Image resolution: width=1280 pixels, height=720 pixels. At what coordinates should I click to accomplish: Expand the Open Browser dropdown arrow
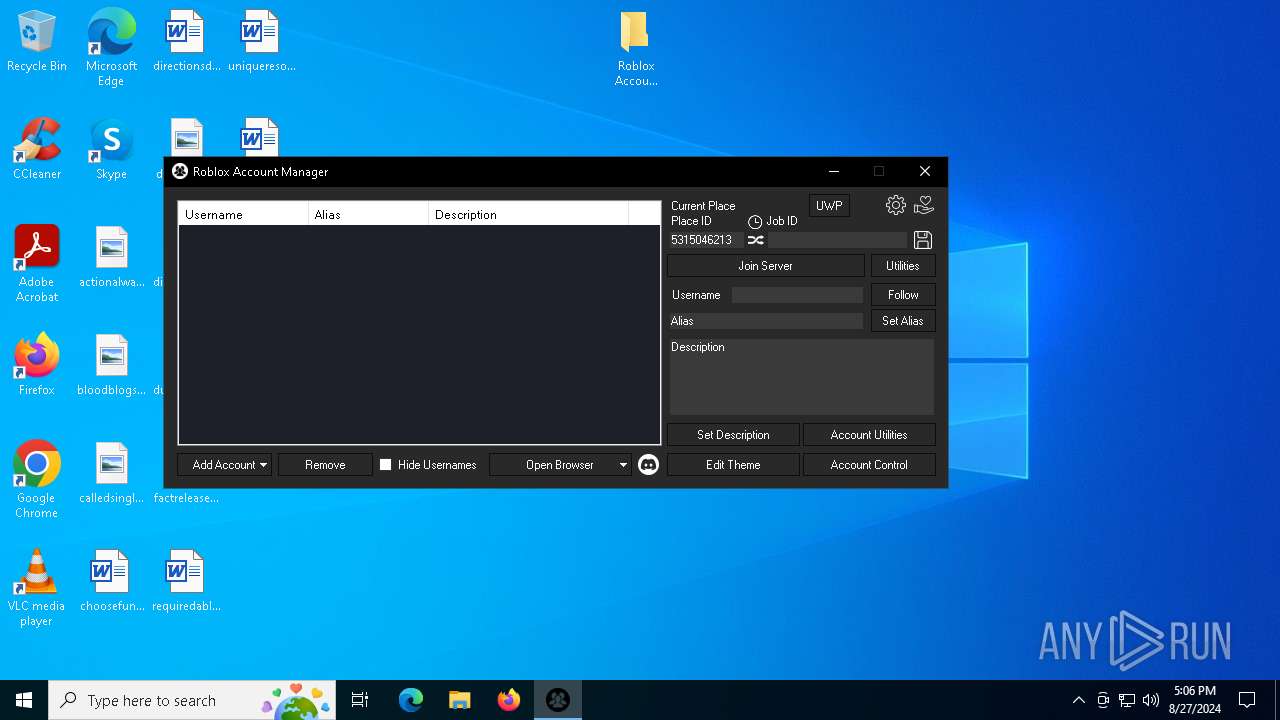623,465
